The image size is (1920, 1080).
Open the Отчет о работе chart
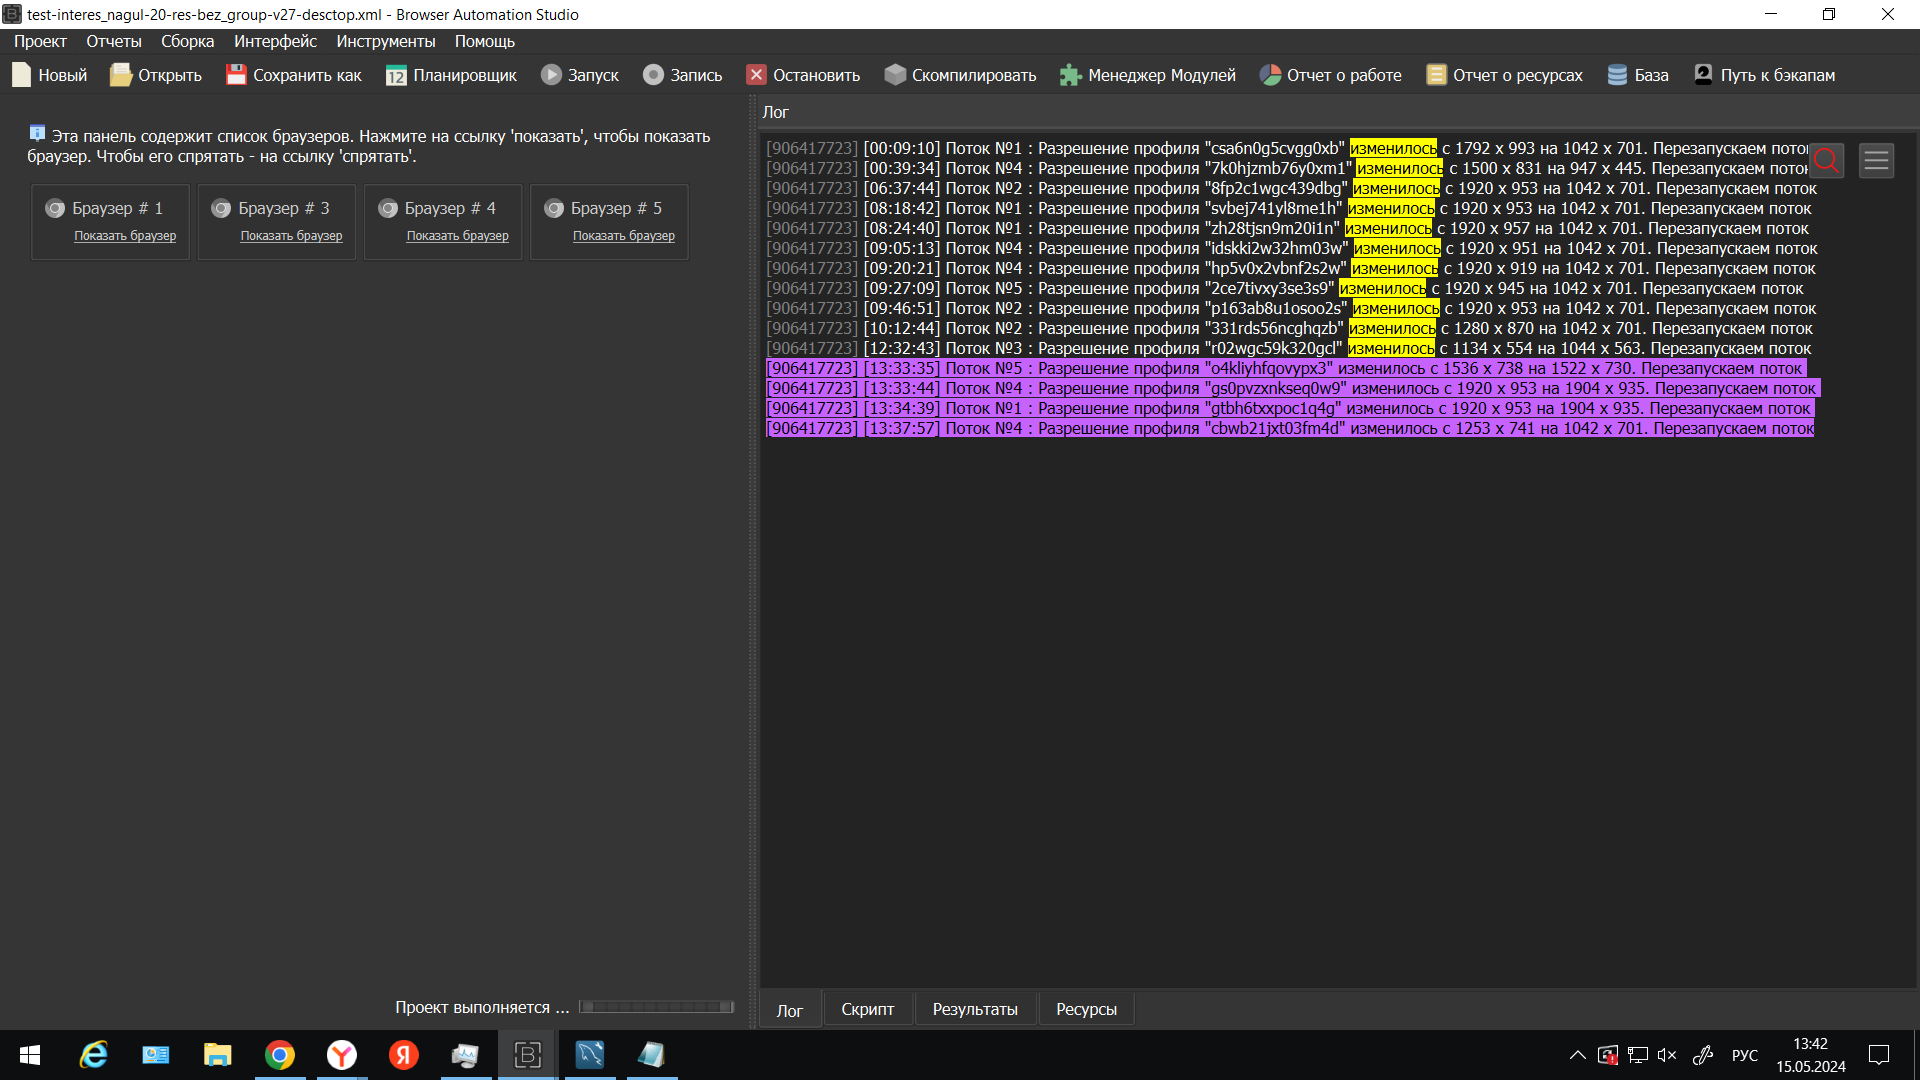[x=1270, y=75]
